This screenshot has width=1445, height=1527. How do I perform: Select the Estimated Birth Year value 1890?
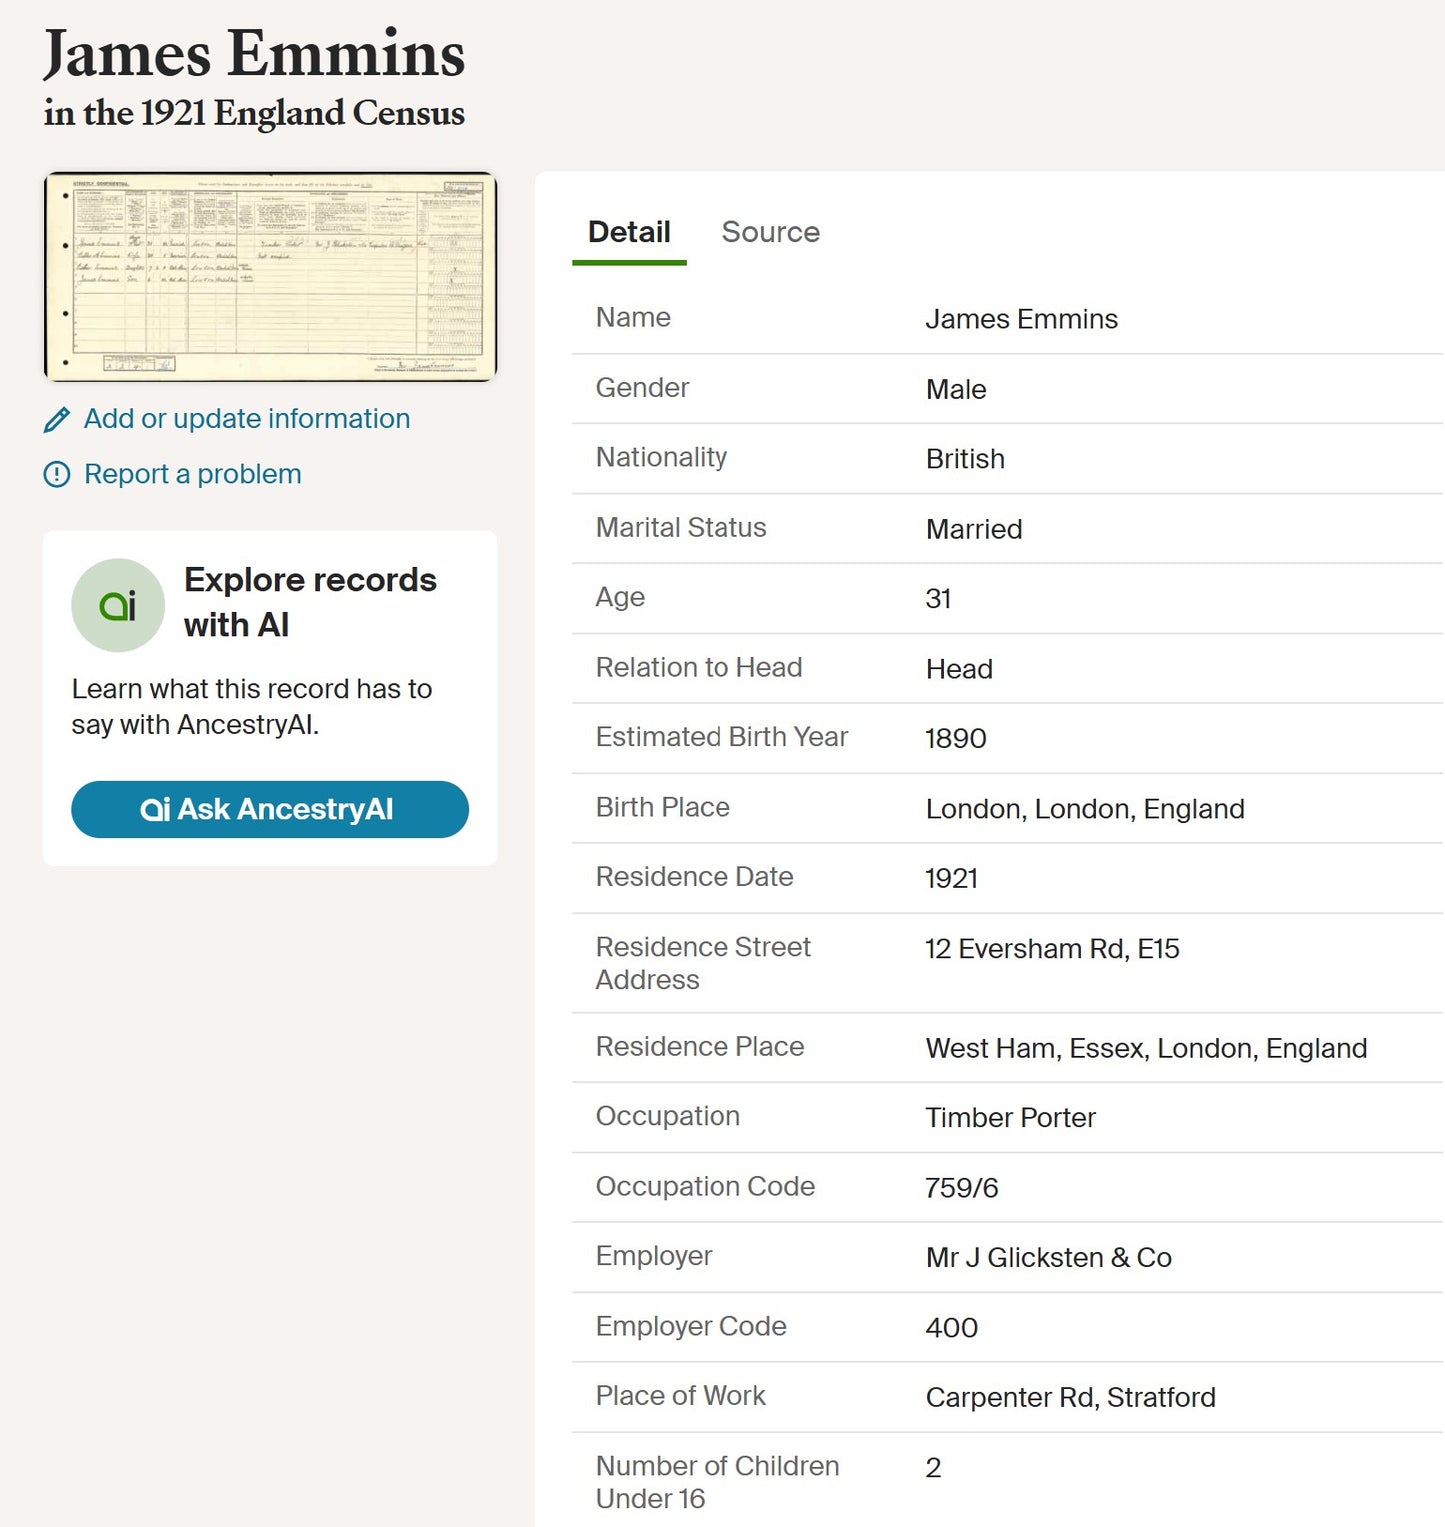[955, 738]
